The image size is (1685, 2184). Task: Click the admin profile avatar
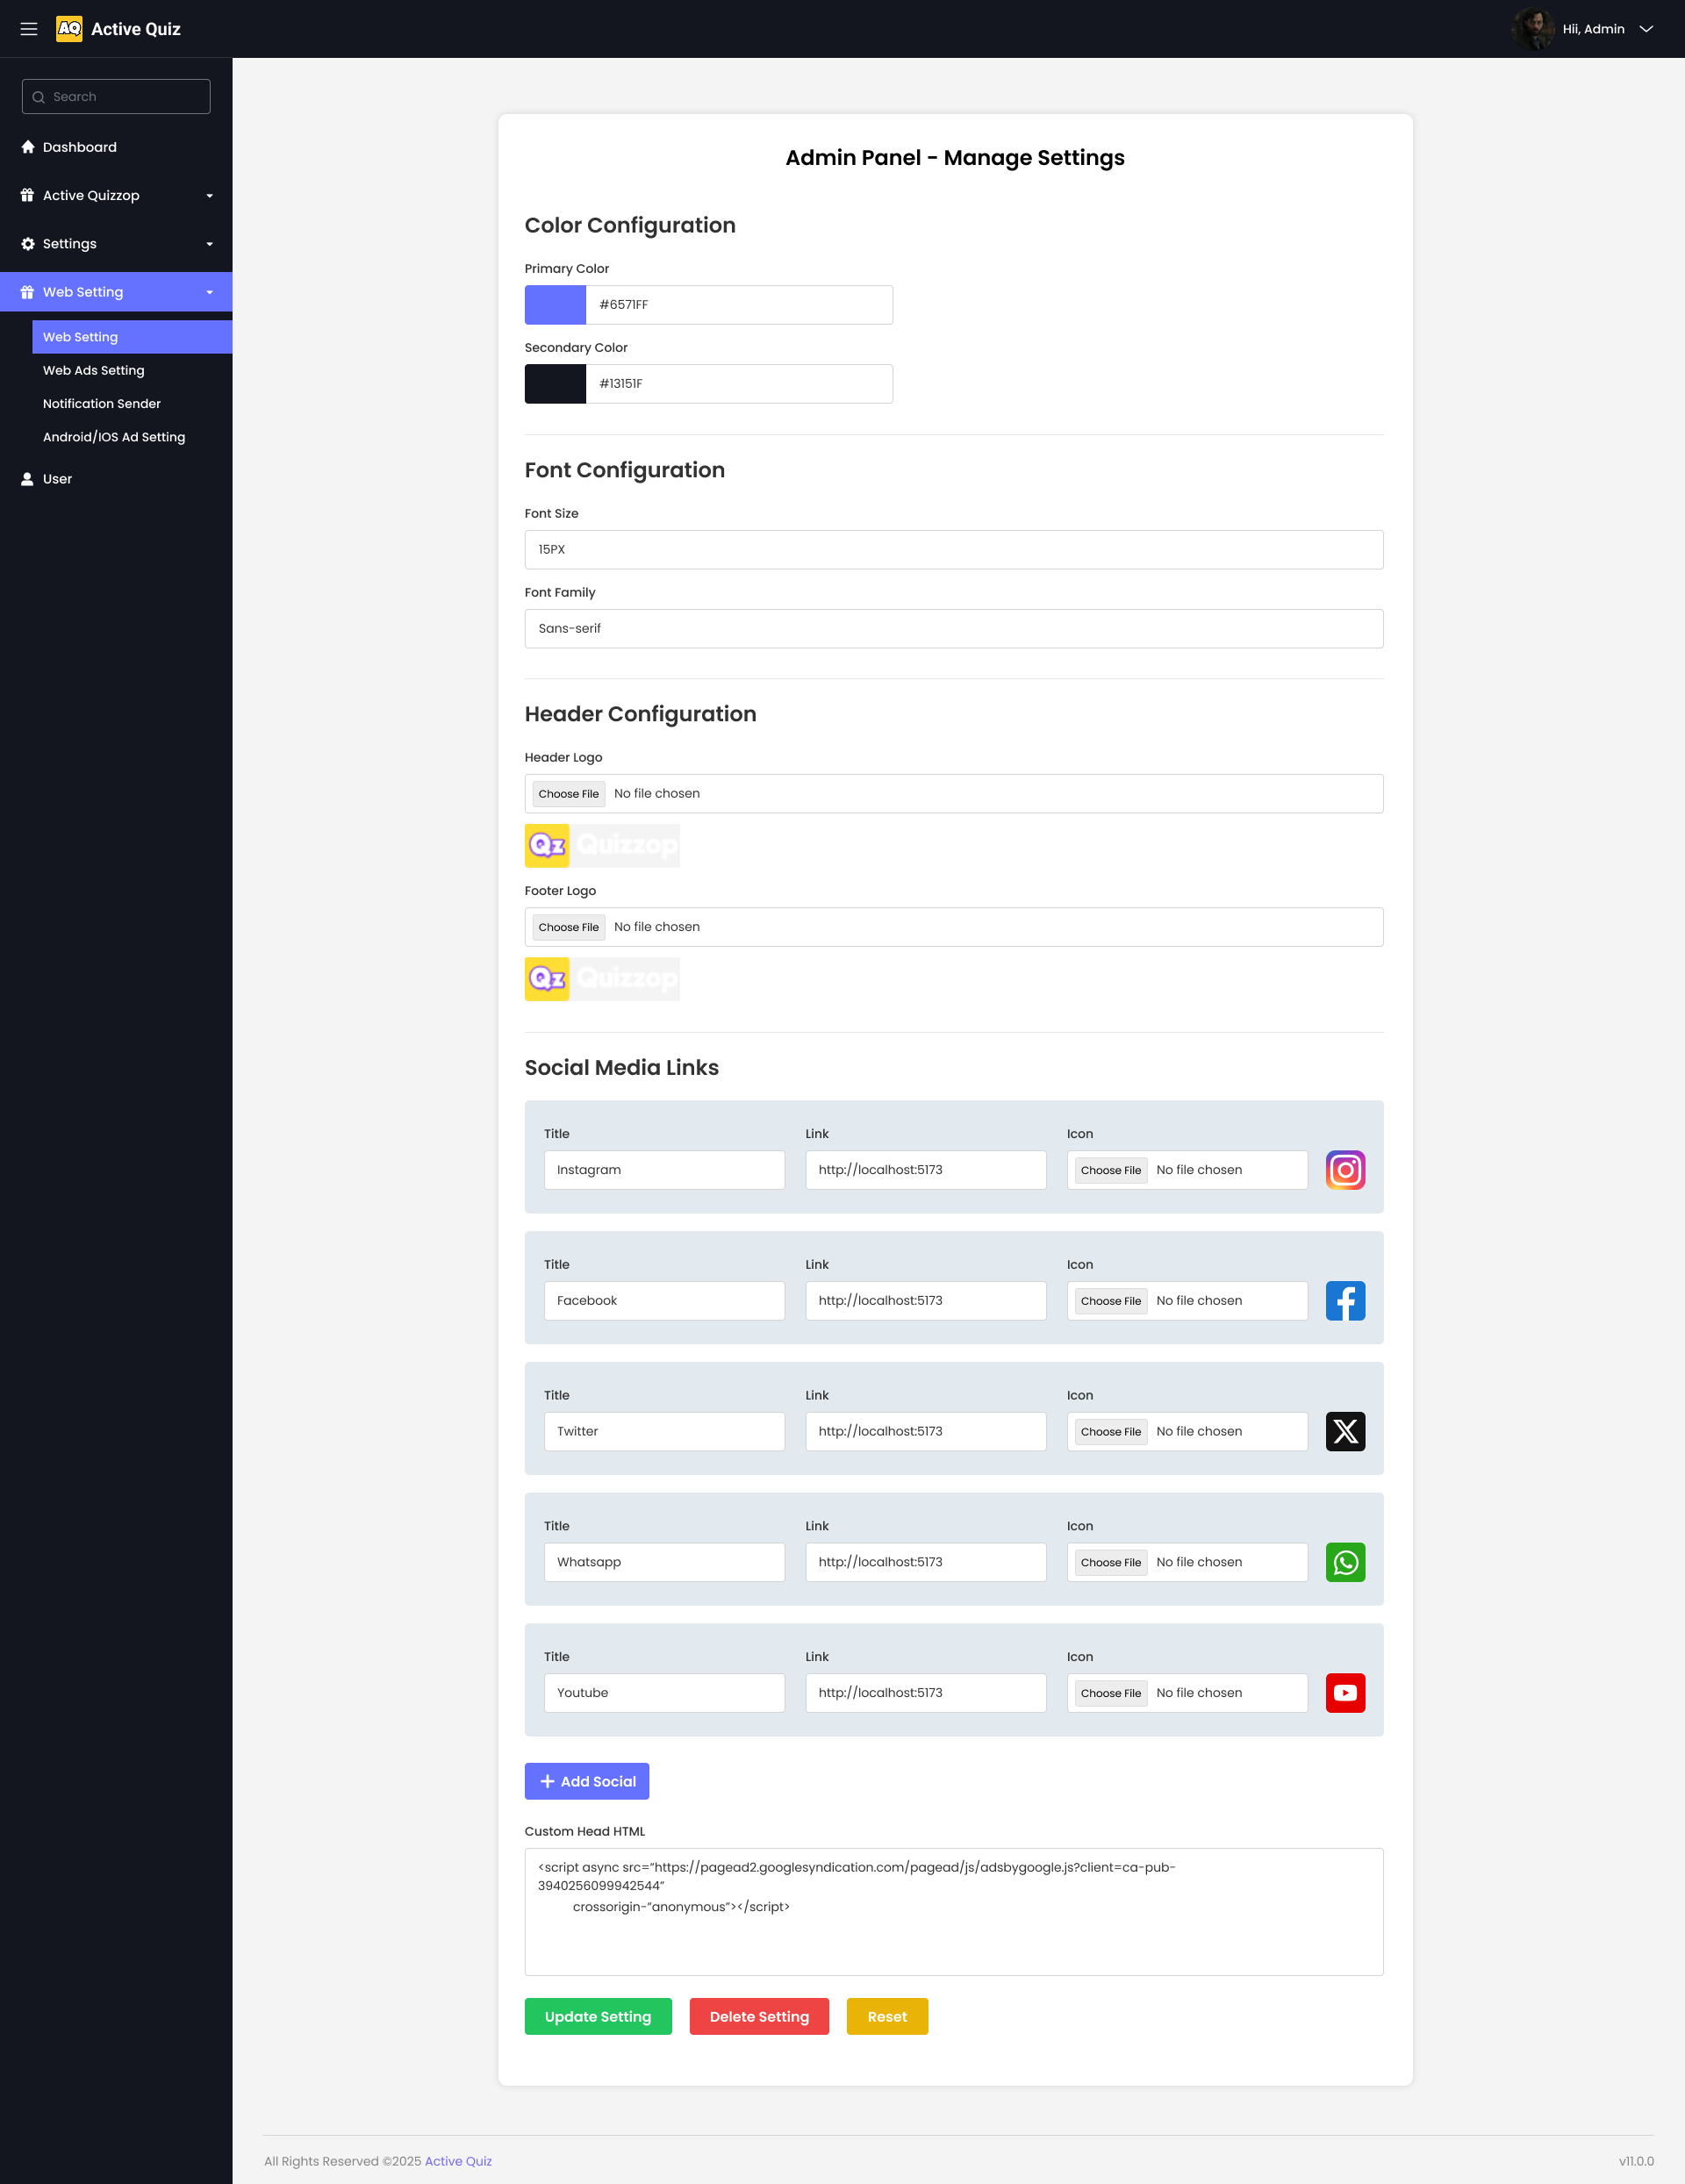coord(1533,29)
